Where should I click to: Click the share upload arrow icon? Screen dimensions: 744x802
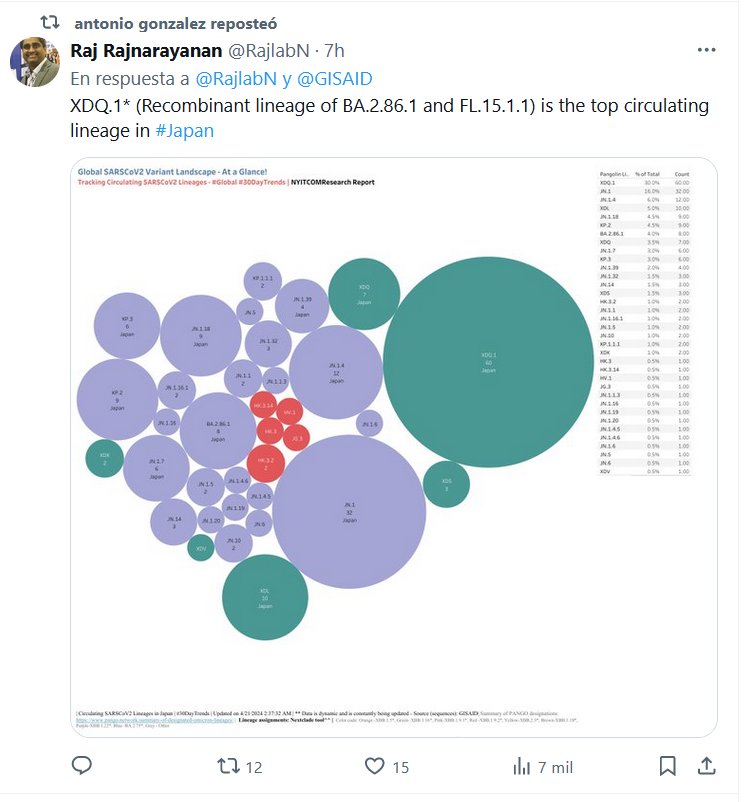click(706, 766)
